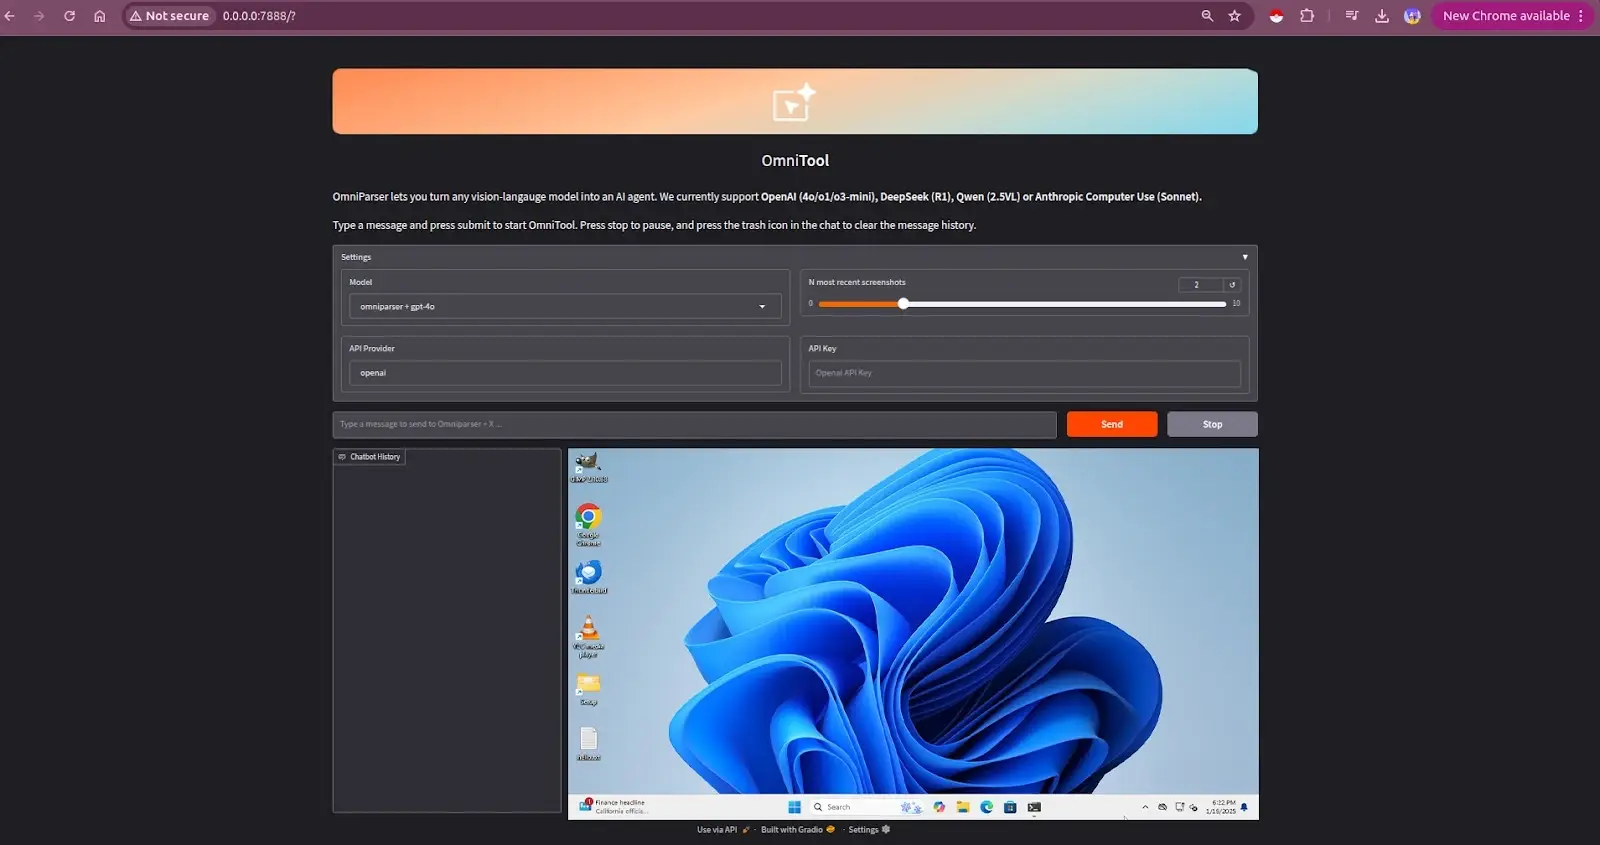Open the terminal icon in the taskbar

[1034, 807]
